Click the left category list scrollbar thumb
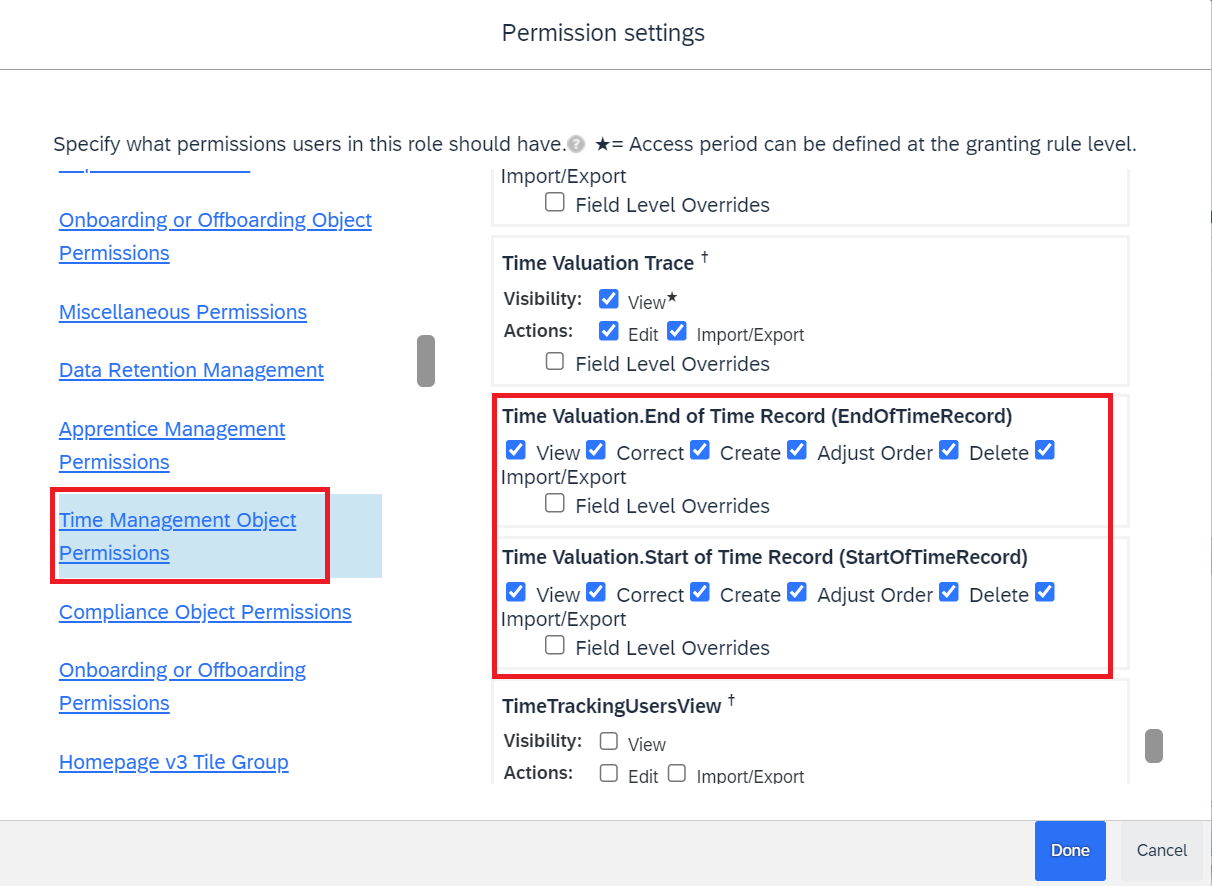Image resolution: width=1212 pixels, height=886 pixels. click(426, 361)
